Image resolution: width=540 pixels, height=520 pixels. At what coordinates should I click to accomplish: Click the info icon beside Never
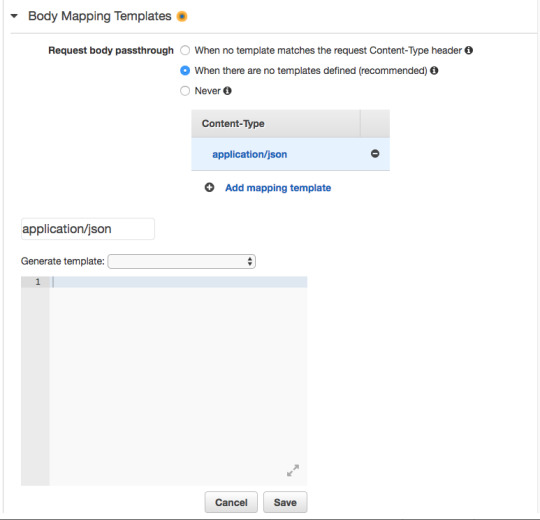(227, 91)
